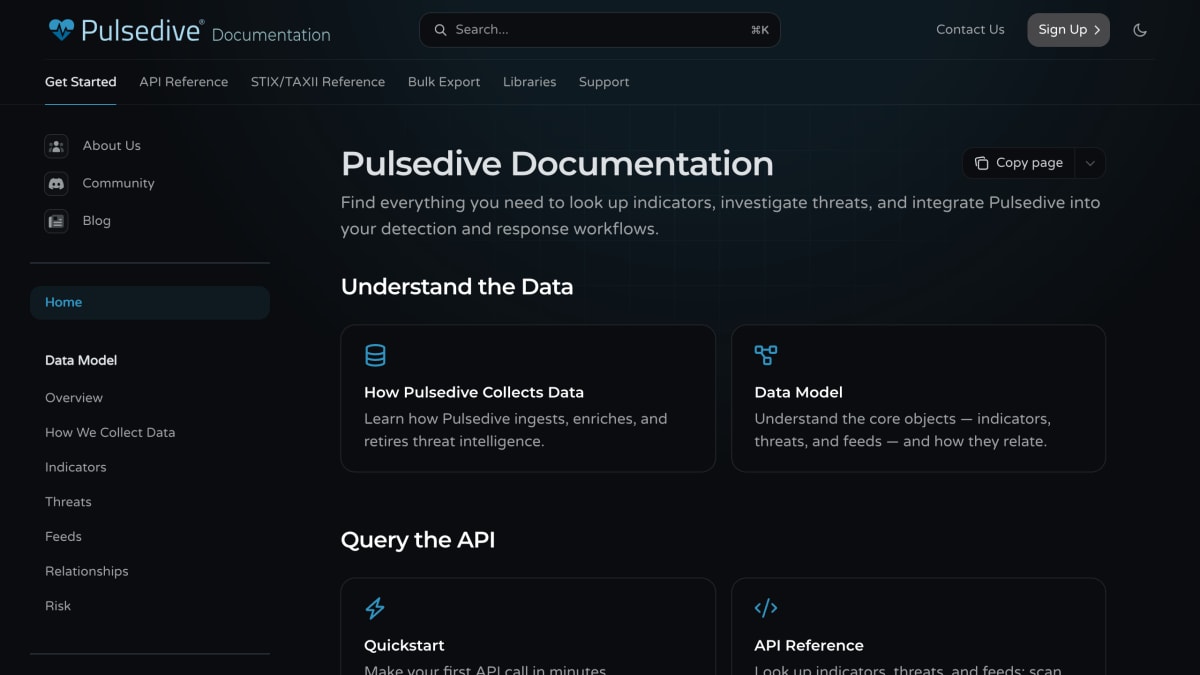Open the Data Model card title
Viewport: 1200px width, 675px height.
tap(798, 393)
